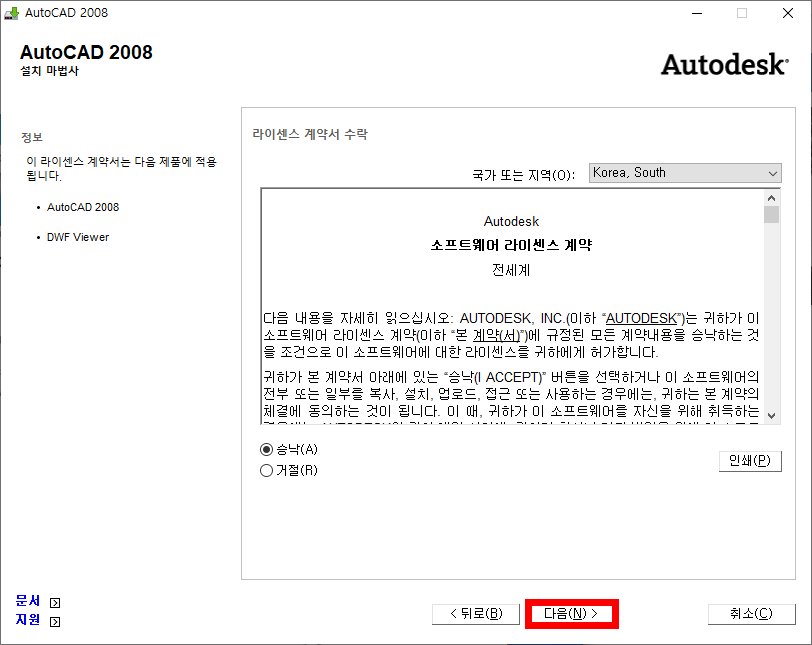The image size is (812, 645).
Task: Select the 거절(R) reject radio button
Action: pyautogui.click(x=266, y=471)
